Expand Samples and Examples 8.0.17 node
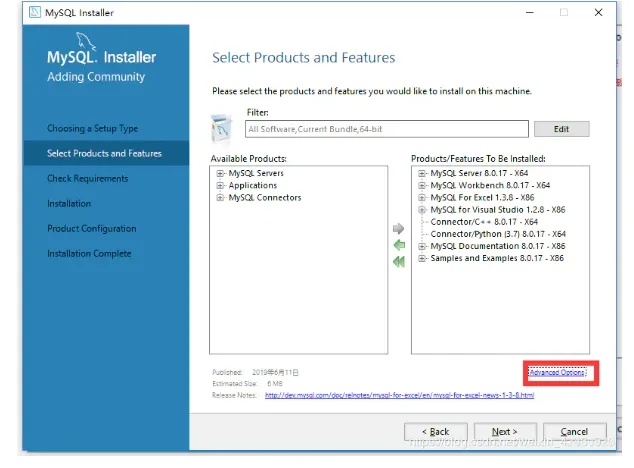Screen dimensions: 634x468 (x=422, y=258)
